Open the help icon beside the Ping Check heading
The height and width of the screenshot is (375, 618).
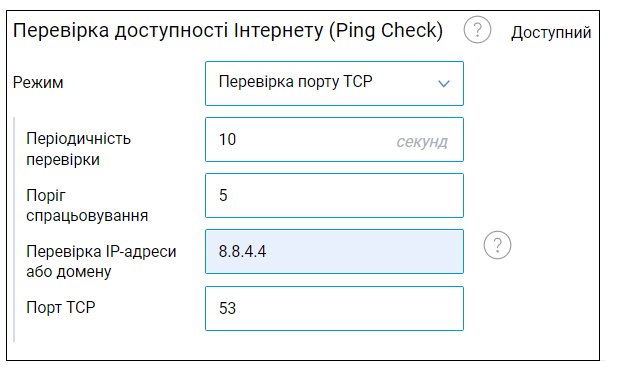tap(477, 30)
